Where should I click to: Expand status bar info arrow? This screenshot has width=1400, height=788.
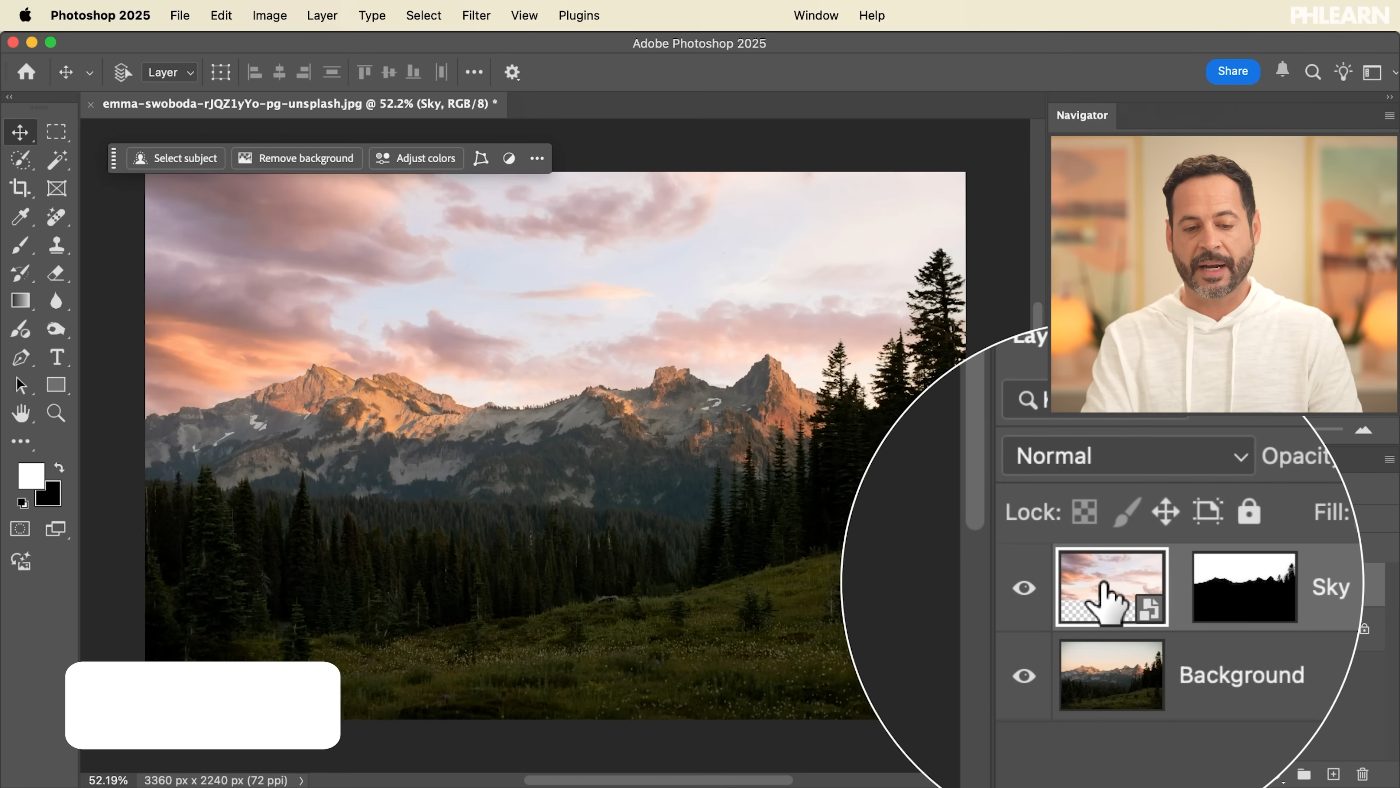point(301,780)
